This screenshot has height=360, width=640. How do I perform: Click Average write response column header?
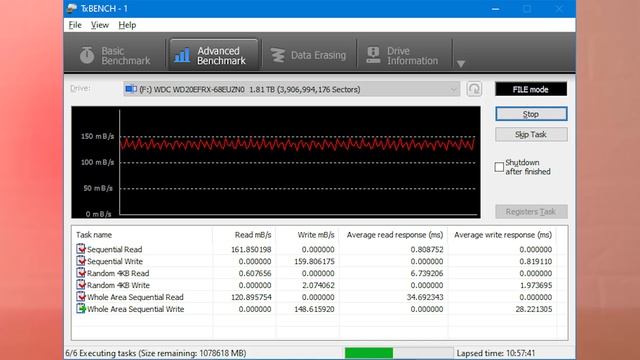tap(502, 235)
